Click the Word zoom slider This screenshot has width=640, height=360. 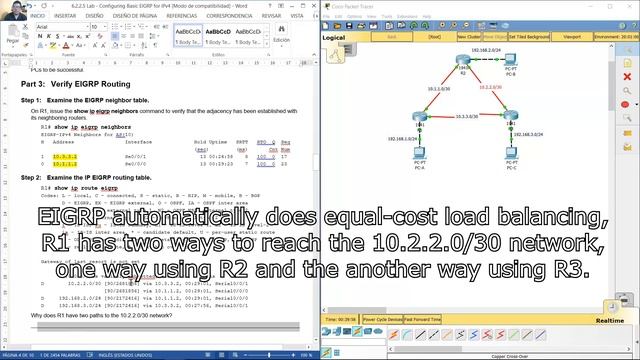tap(269, 355)
